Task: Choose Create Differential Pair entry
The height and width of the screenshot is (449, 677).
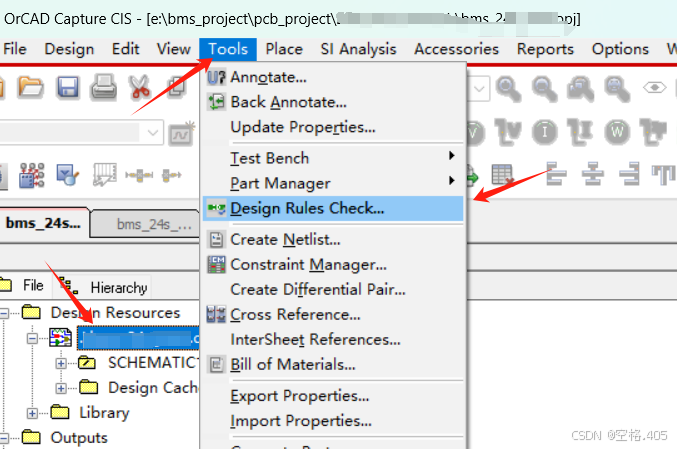Action: click(x=333, y=290)
